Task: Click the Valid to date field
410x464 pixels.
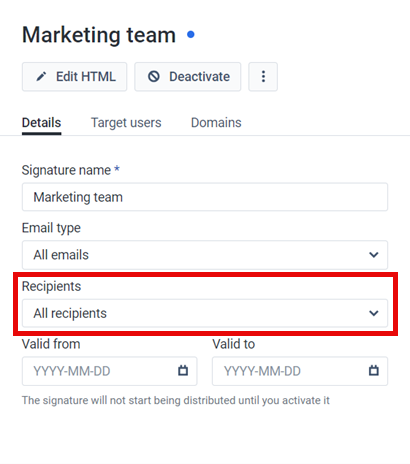Action: coord(300,371)
